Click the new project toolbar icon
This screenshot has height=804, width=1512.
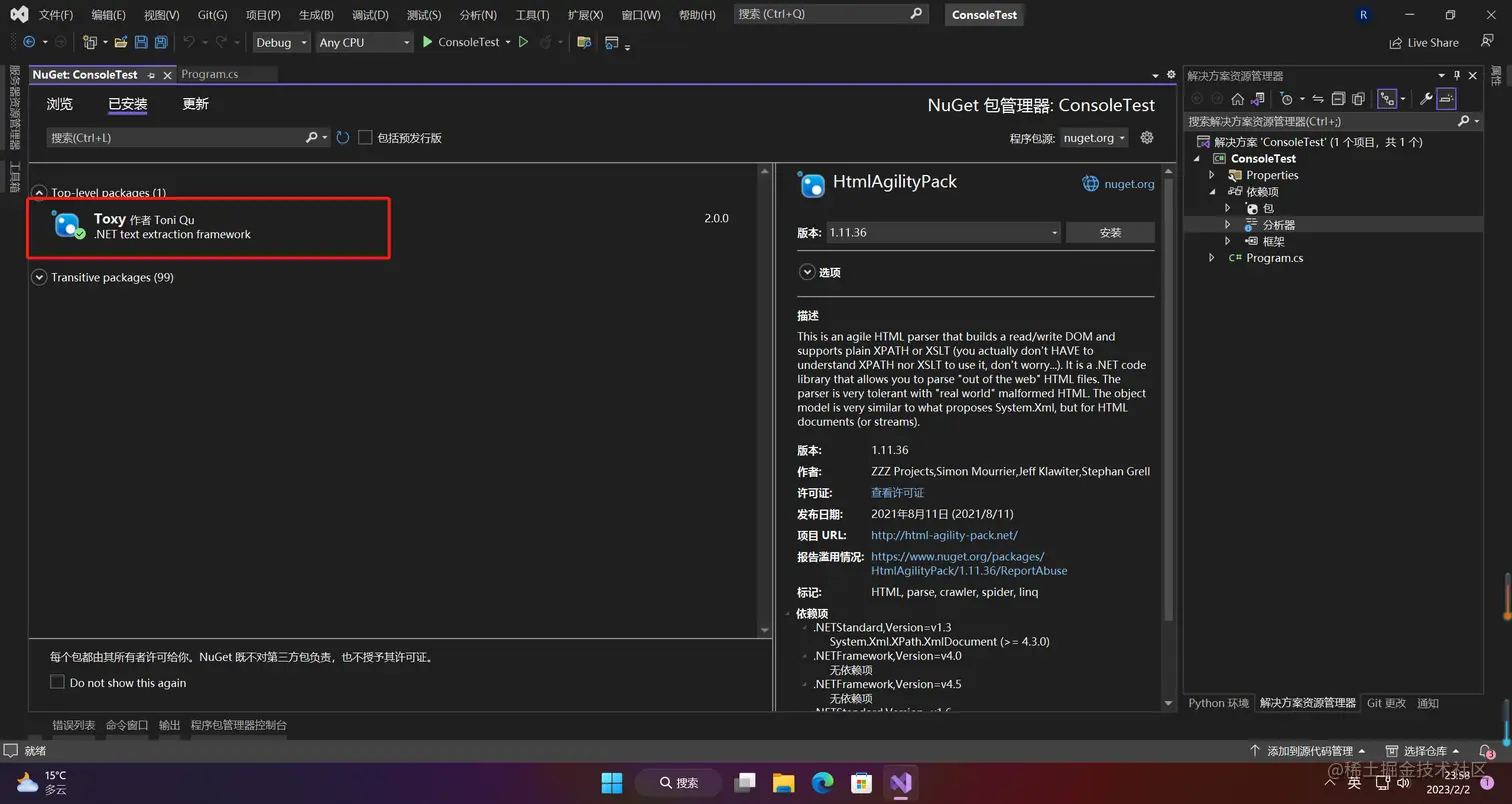(90, 42)
